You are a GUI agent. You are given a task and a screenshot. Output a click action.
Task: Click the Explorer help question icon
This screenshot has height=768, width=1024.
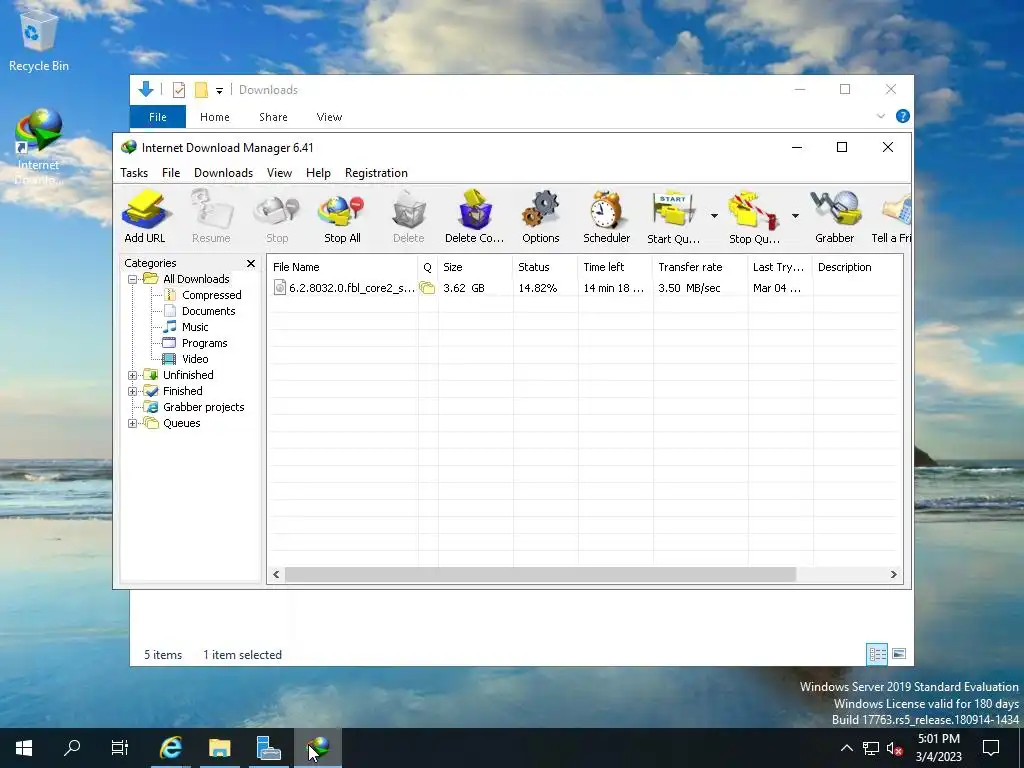pos(903,116)
